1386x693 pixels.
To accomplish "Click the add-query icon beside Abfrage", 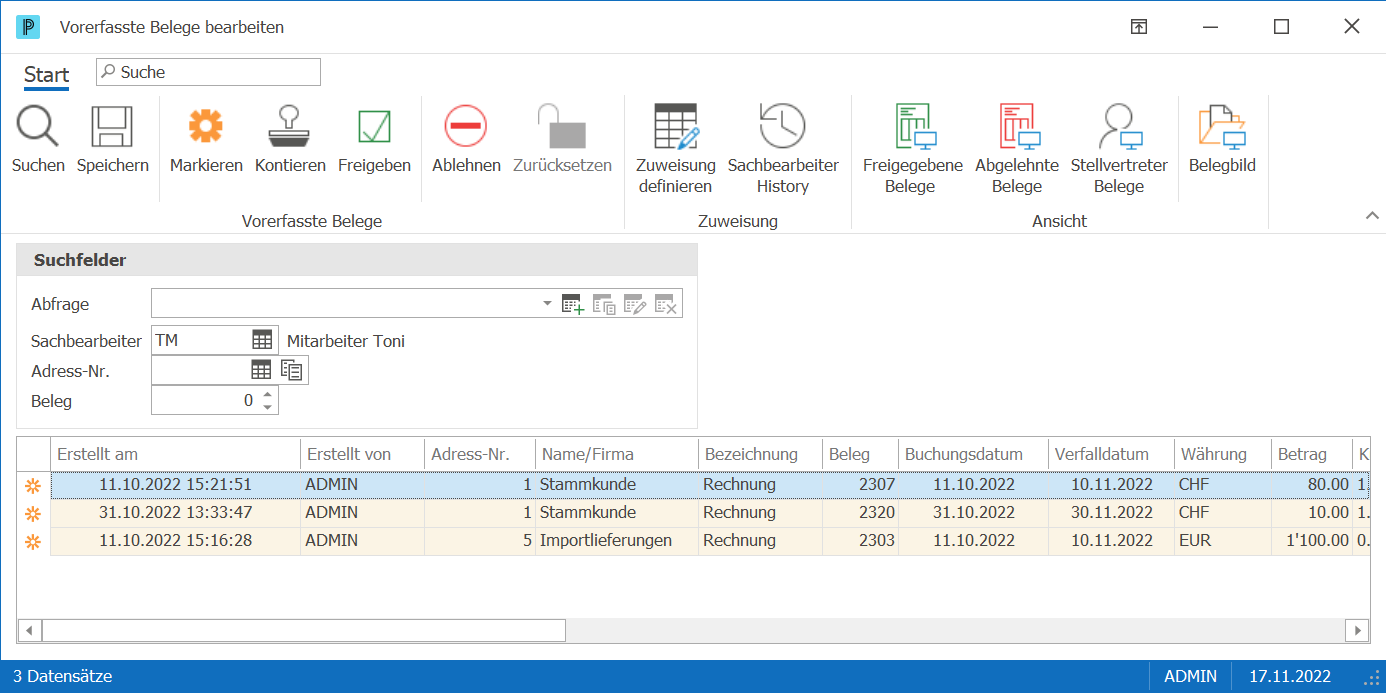I will click(573, 304).
